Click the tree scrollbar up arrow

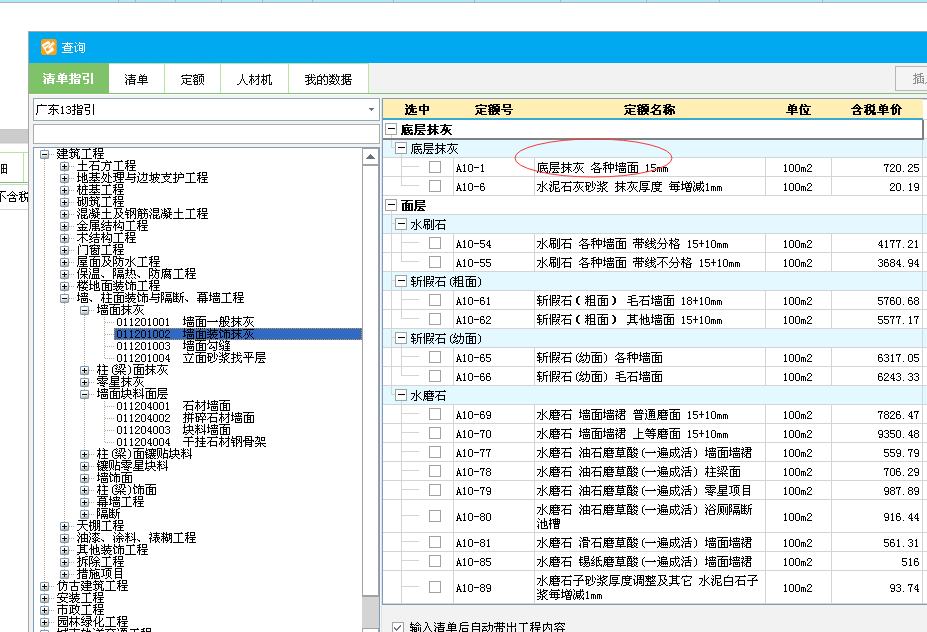point(371,157)
